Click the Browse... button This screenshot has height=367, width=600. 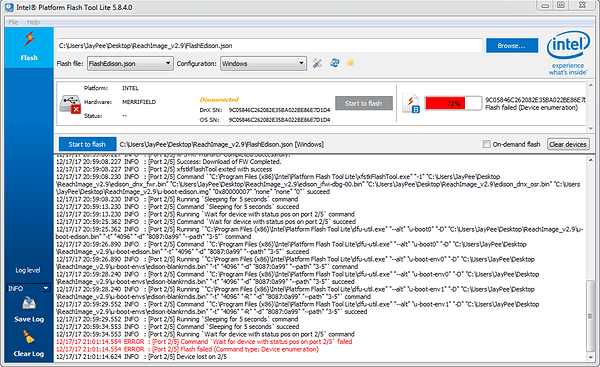pos(512,46)
